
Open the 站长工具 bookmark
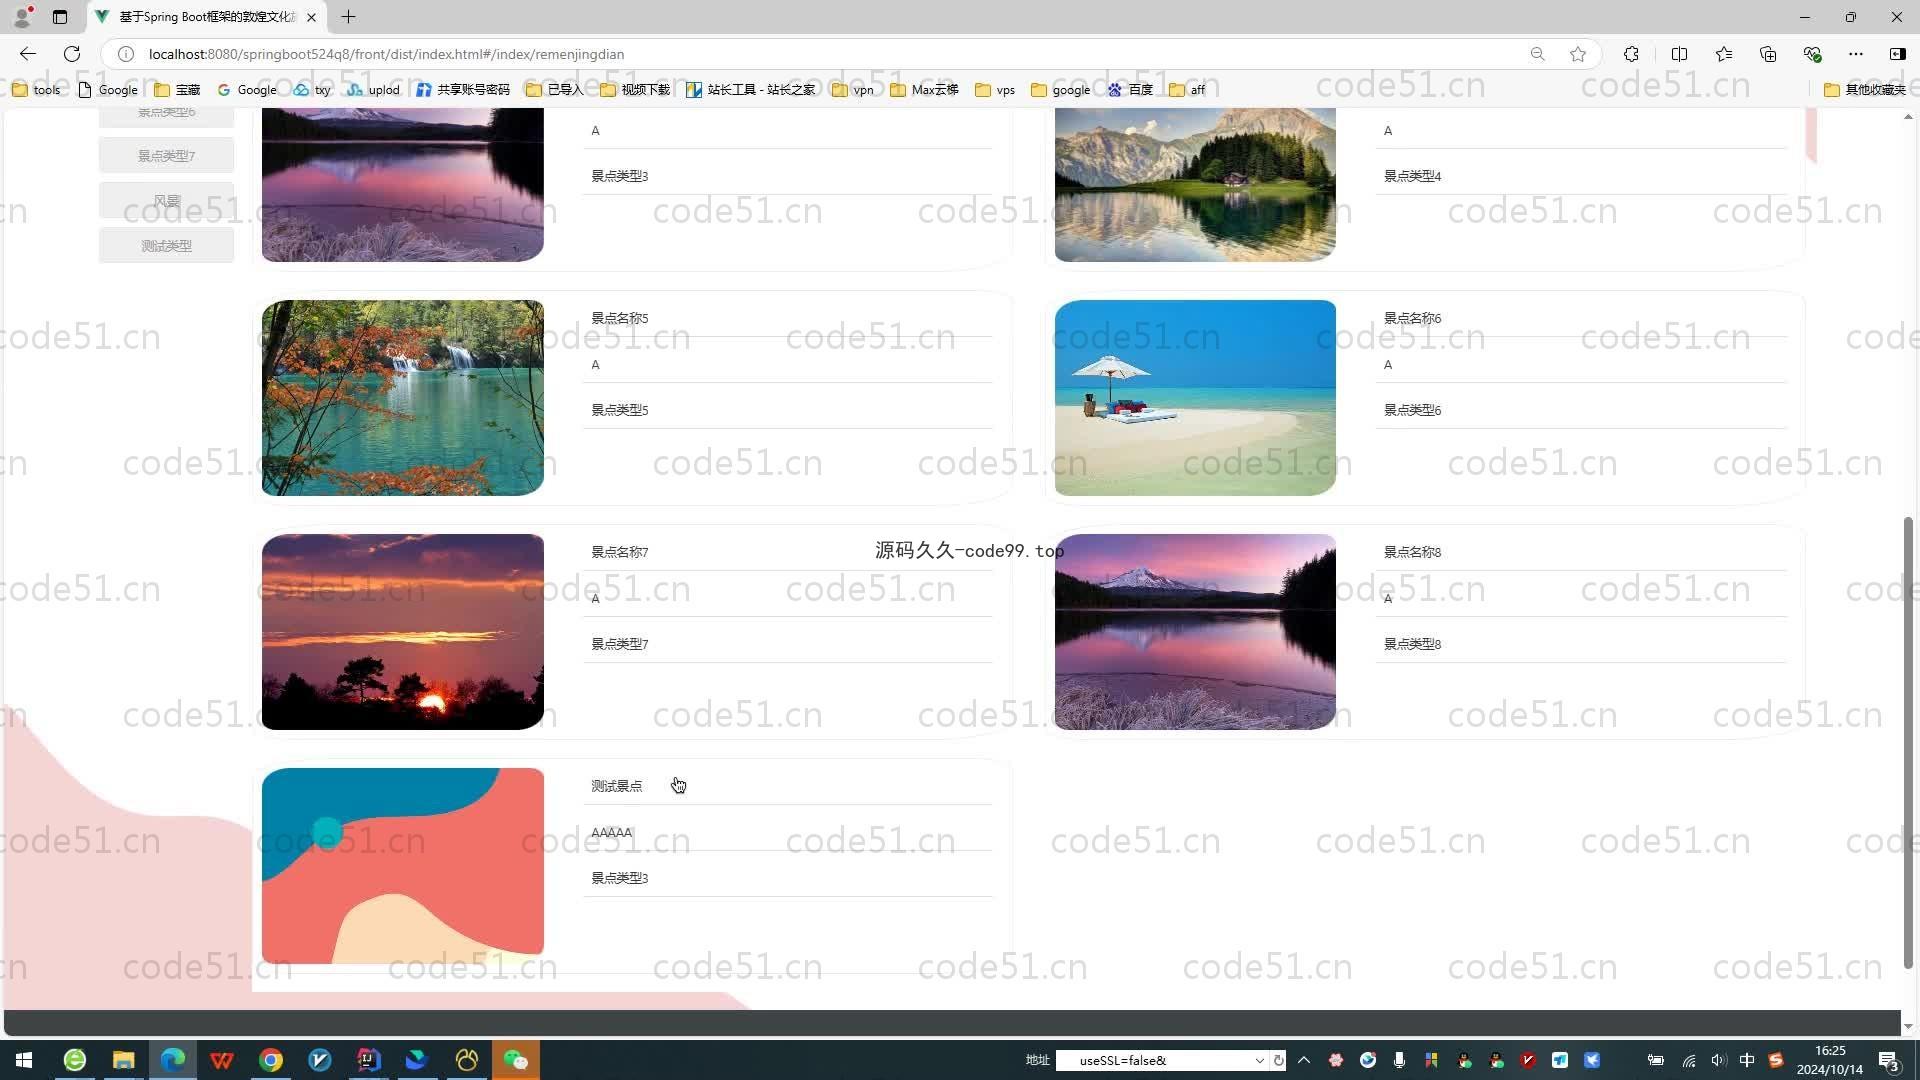tap(751, 90)
